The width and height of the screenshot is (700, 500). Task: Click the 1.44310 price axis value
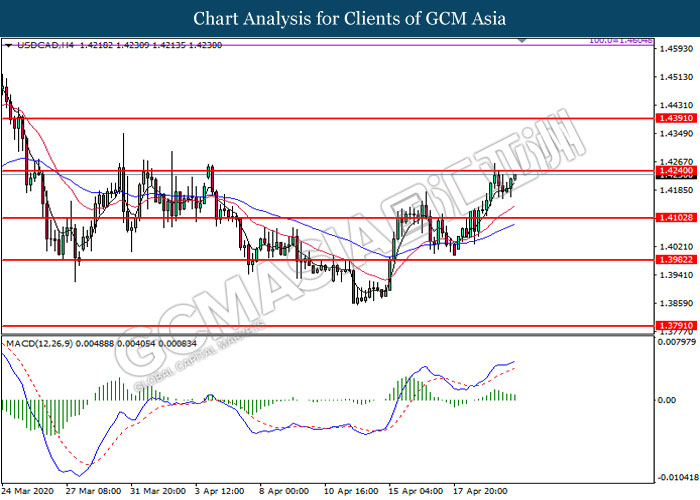click(x=676, y=105)
